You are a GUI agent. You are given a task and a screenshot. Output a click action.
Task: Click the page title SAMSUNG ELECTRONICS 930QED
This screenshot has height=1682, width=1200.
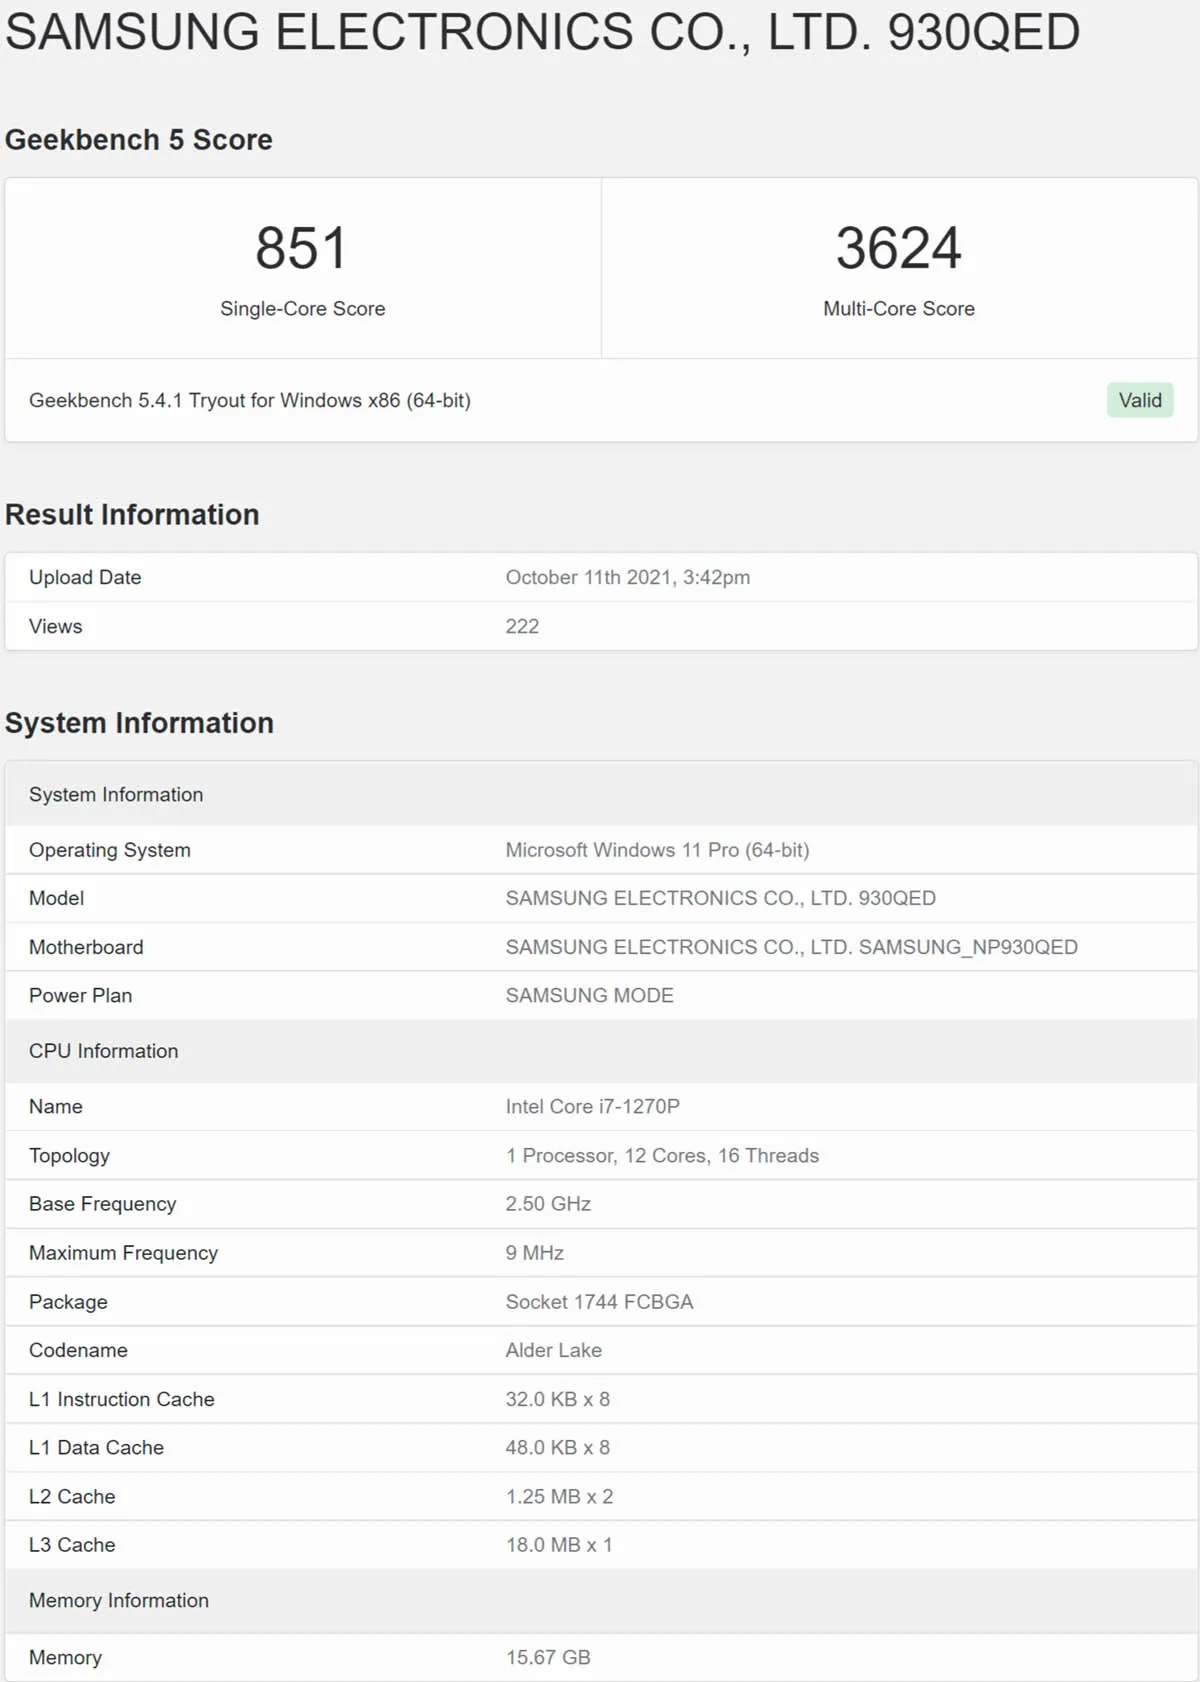tap(542, 32)
